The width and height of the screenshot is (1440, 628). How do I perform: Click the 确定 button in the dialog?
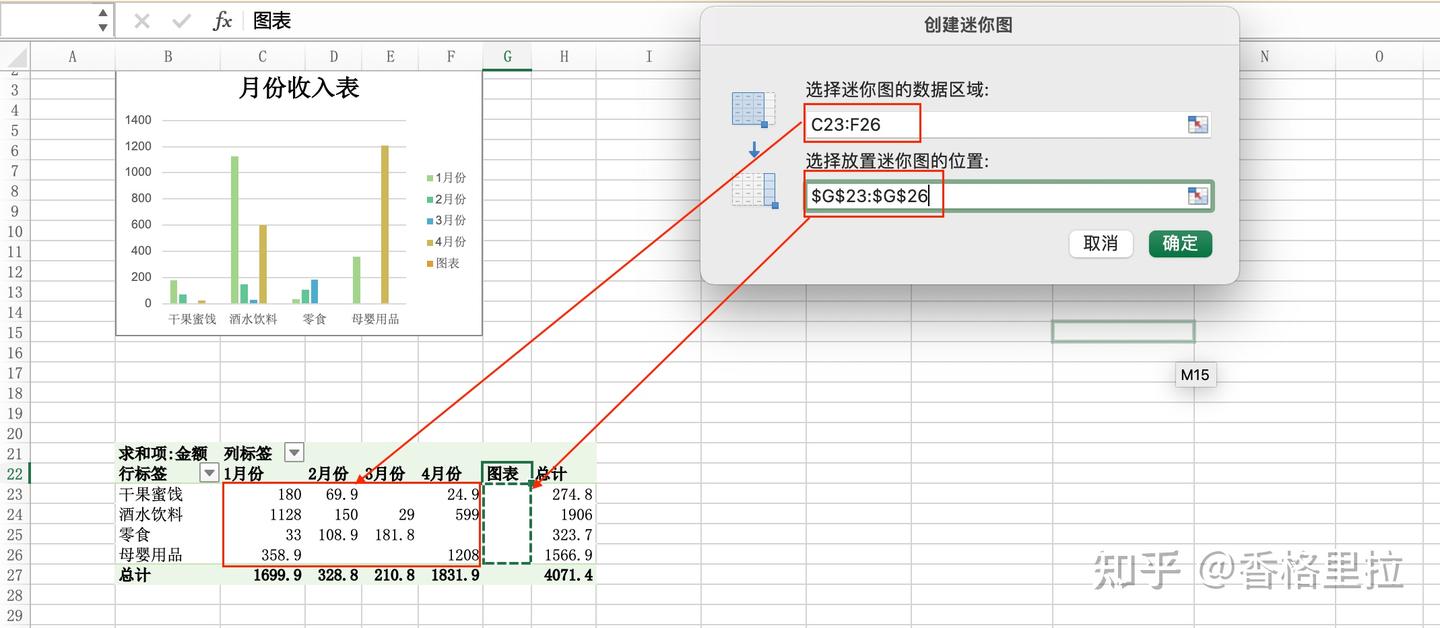click(1180, 243)
